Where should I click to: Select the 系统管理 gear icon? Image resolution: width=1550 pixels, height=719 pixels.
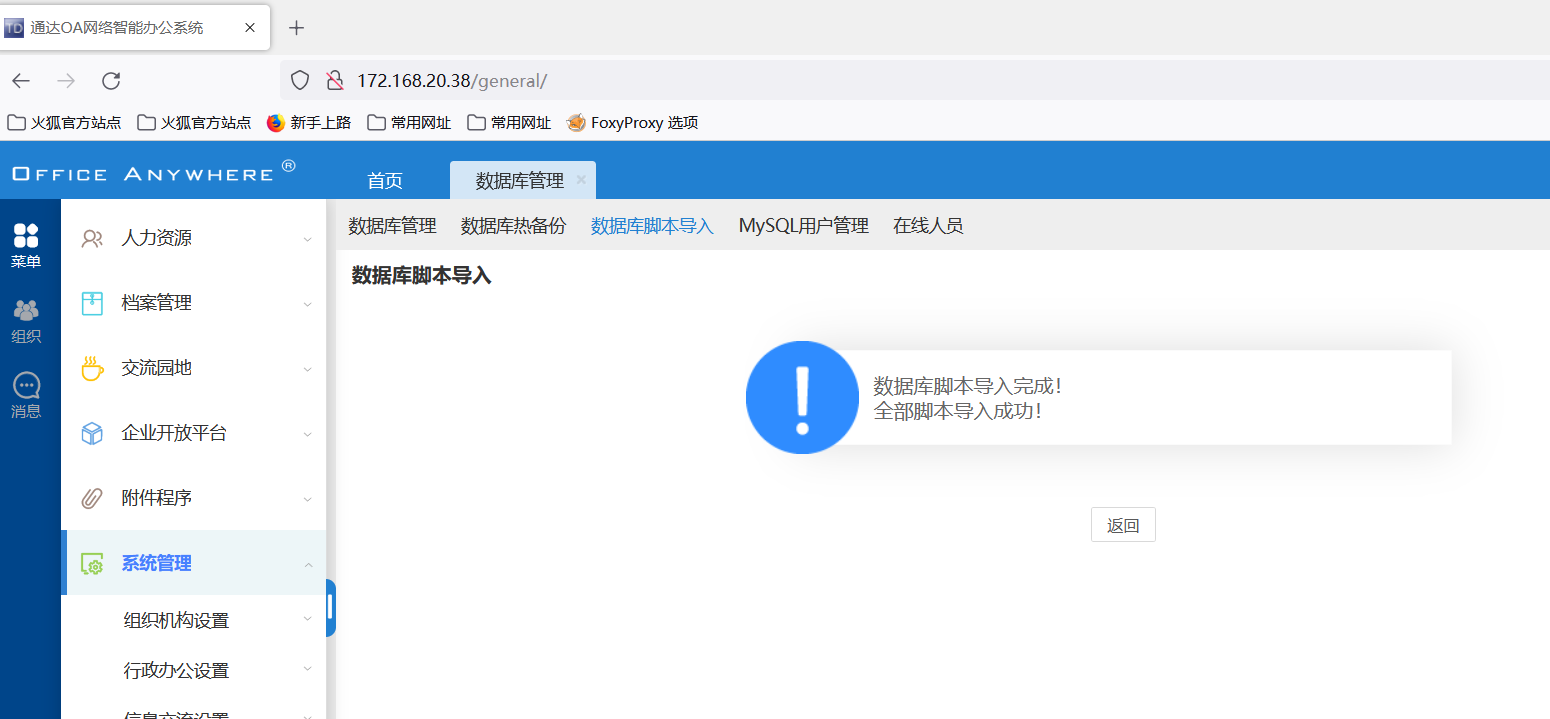(92, 562)
